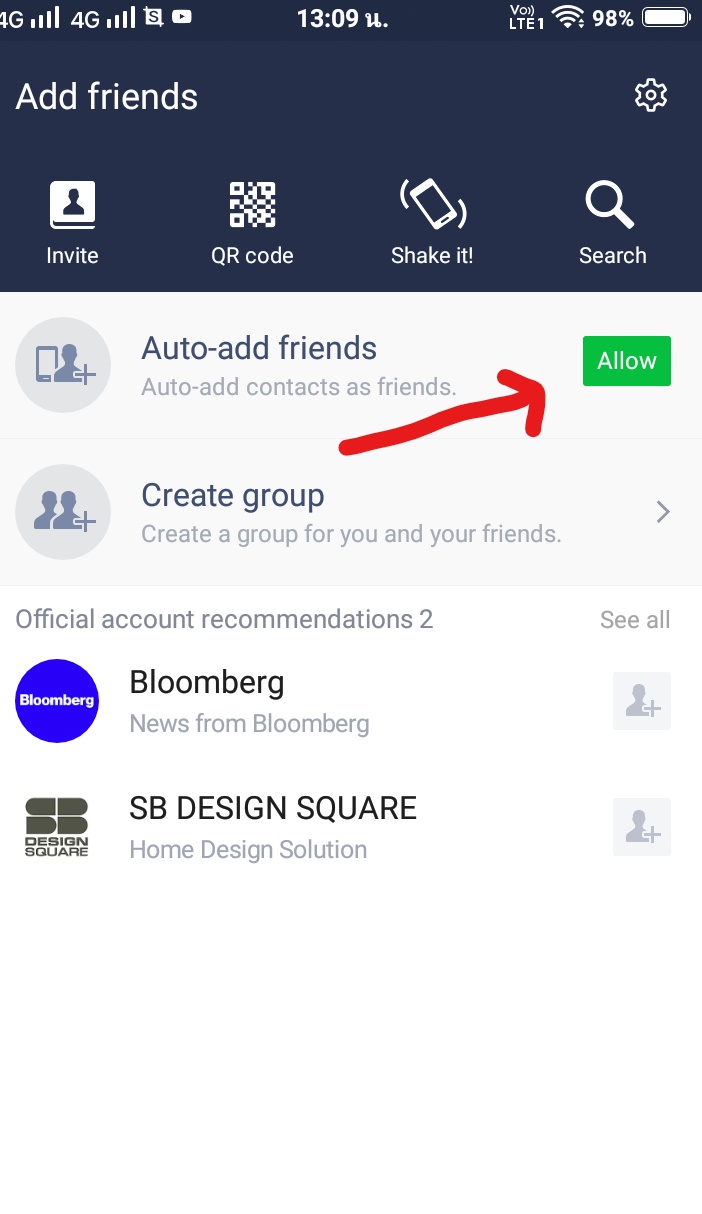Open the Bloomberg logo thumbnail

coord(57,701)
